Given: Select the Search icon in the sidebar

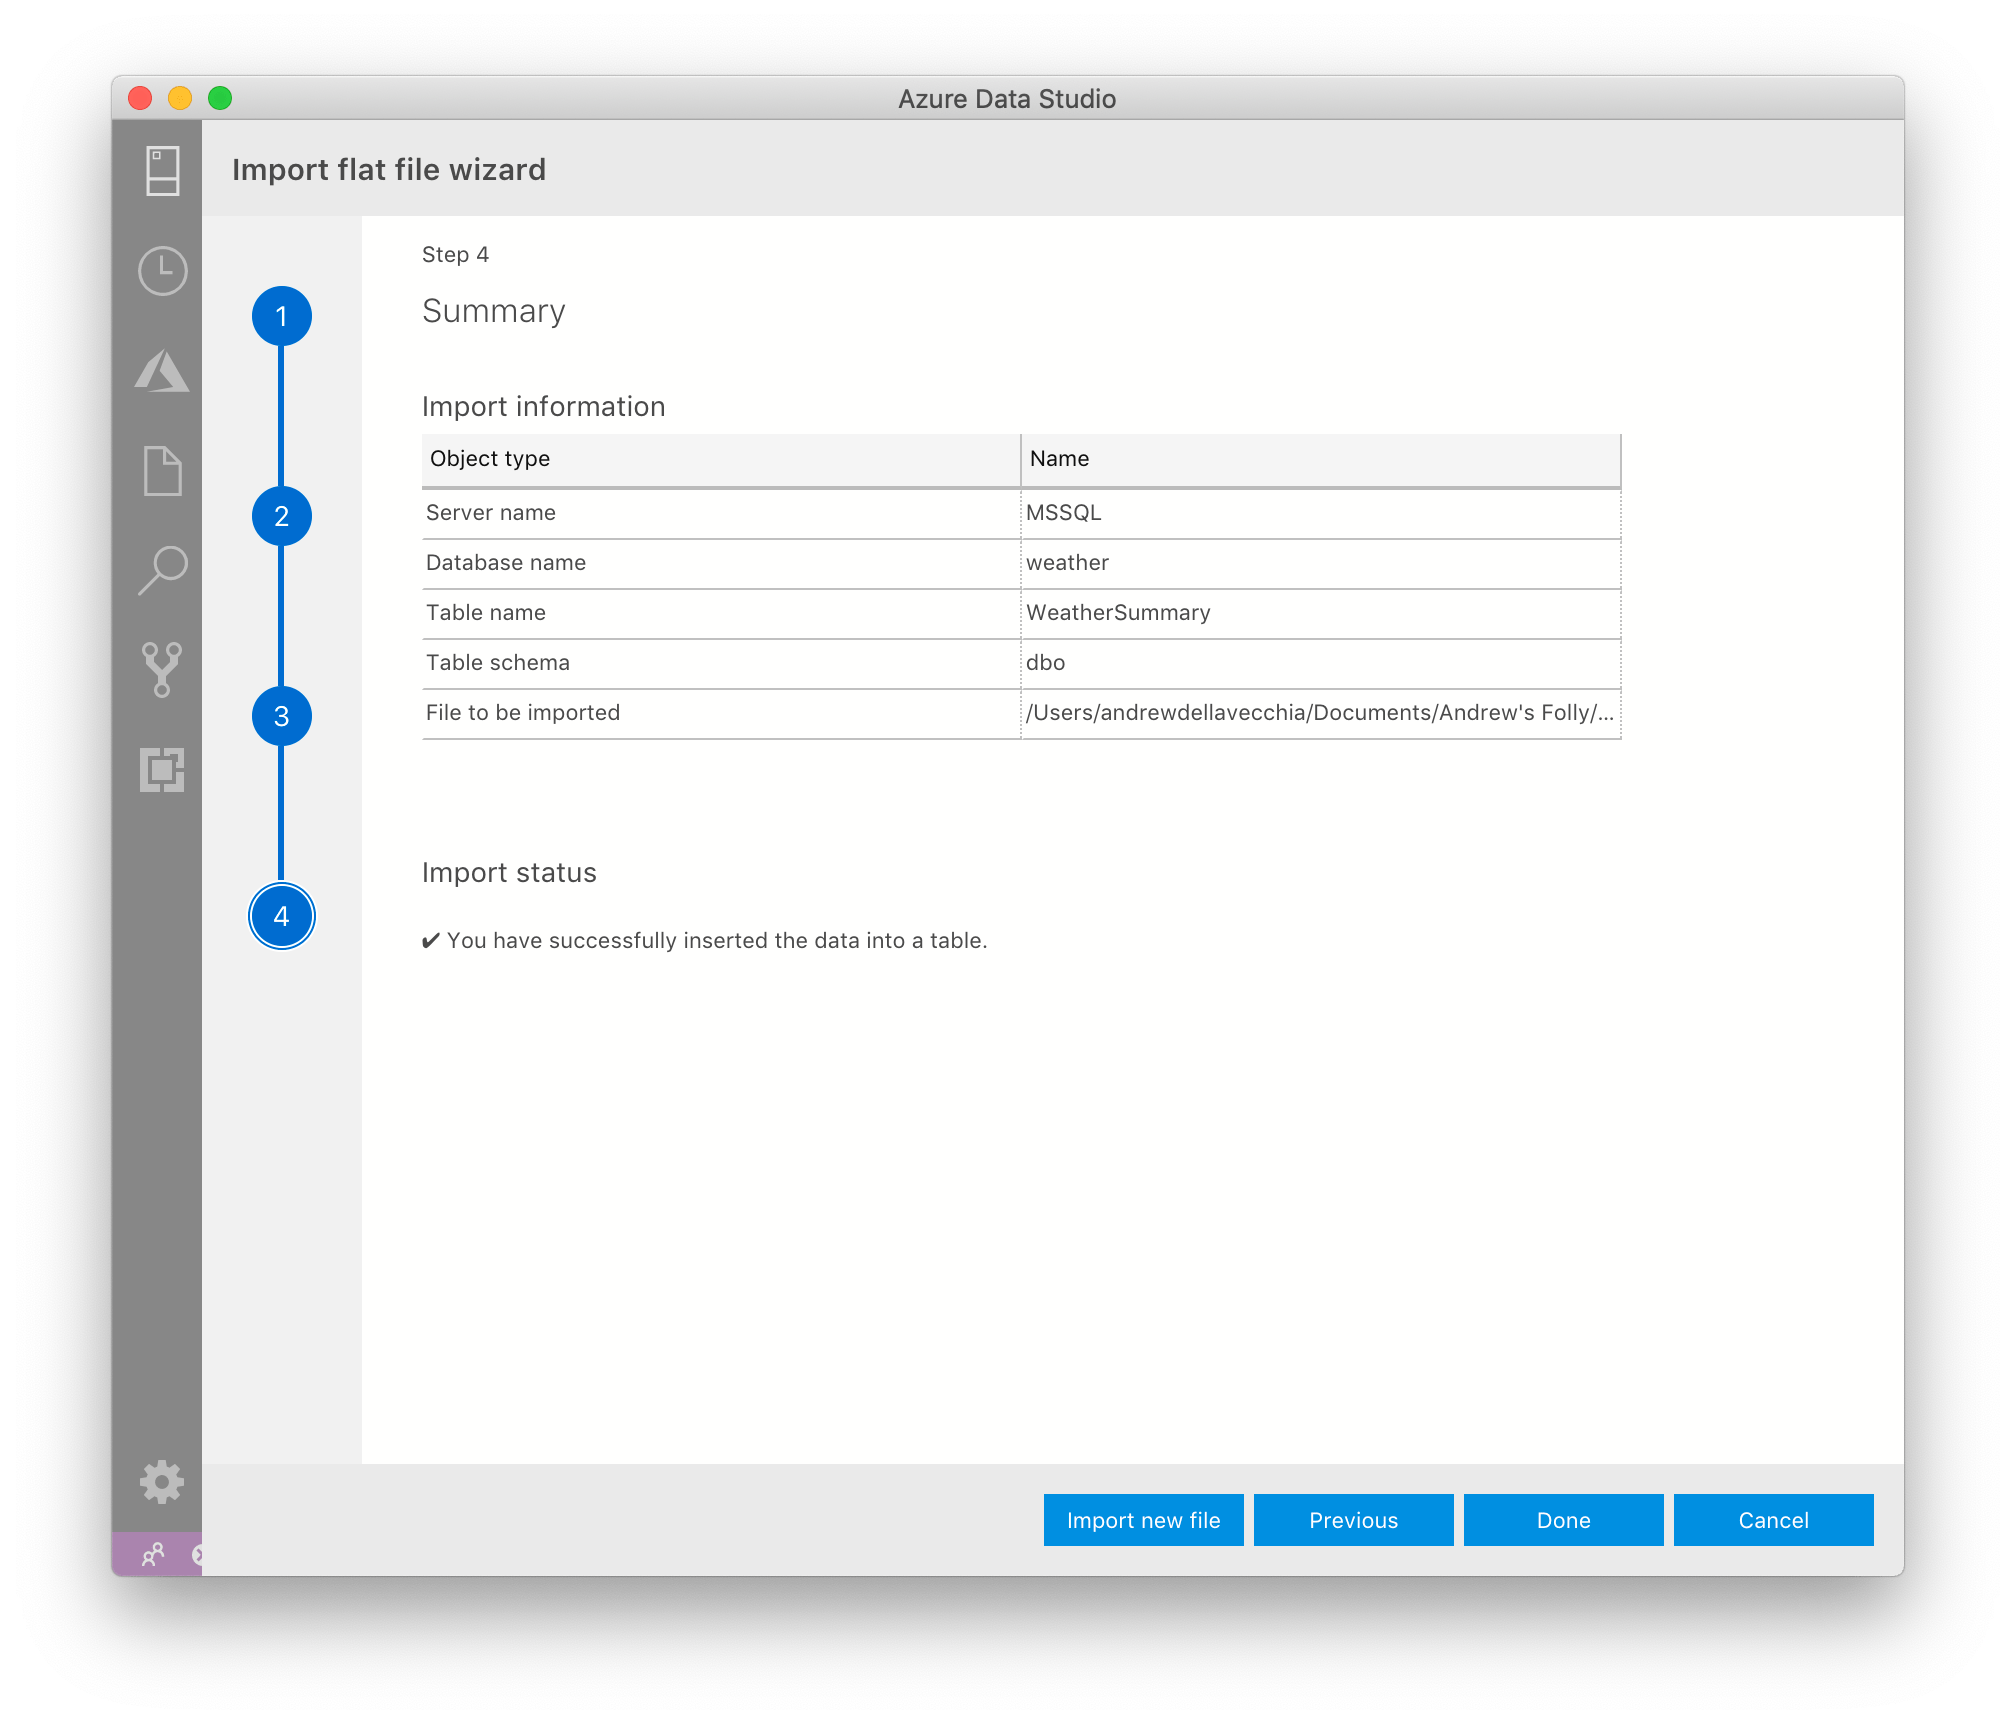Looking at the screenshot, I should coord(161,570).
